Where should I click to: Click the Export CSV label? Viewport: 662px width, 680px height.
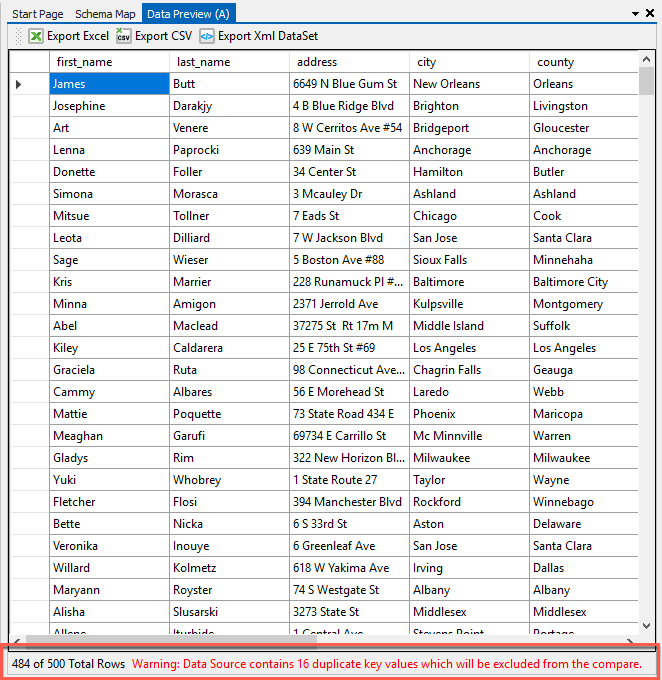[x=163, y=36]
